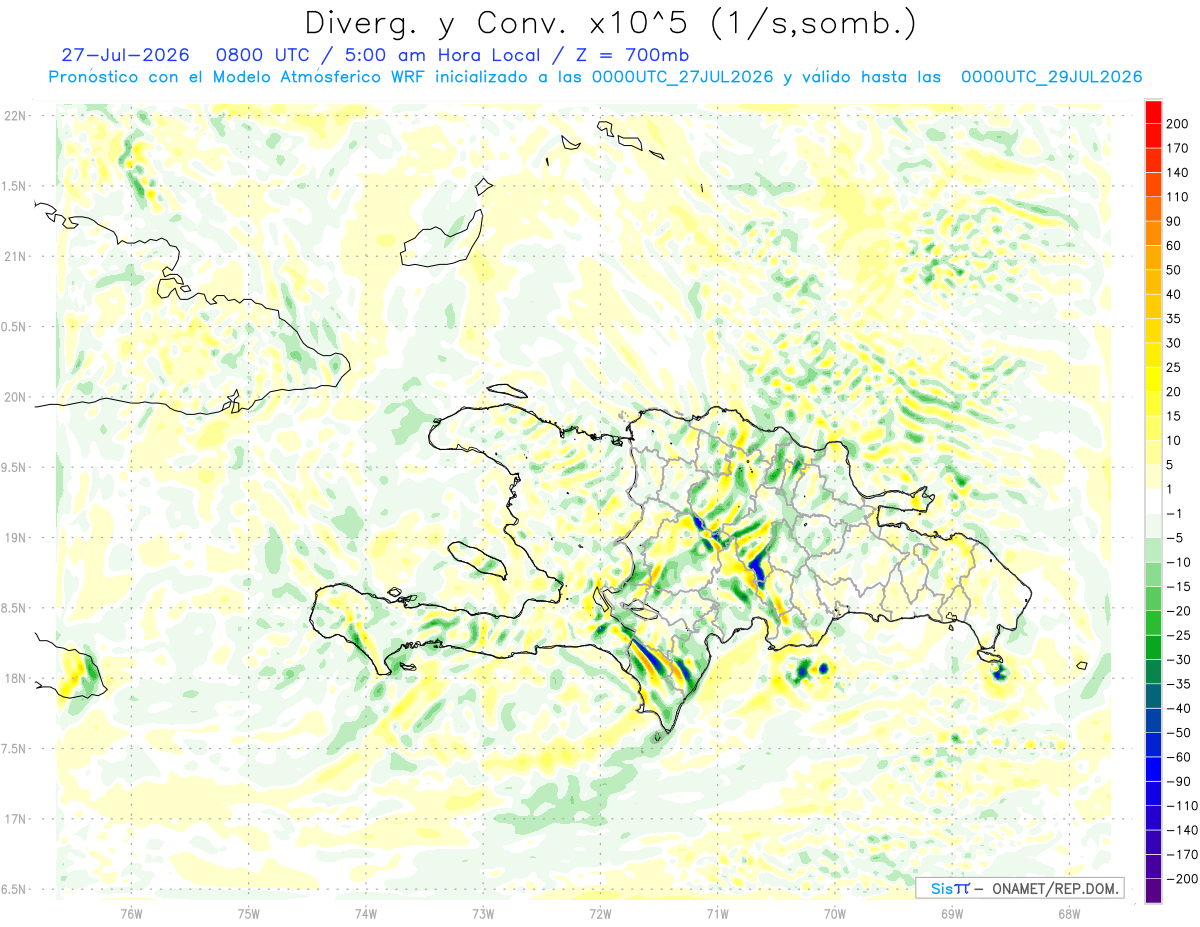The width and height of the screenshot is (1200, 927).
Task: Click the '21N' latitude label
Action: pyautogui.click(x=16, y=256)
